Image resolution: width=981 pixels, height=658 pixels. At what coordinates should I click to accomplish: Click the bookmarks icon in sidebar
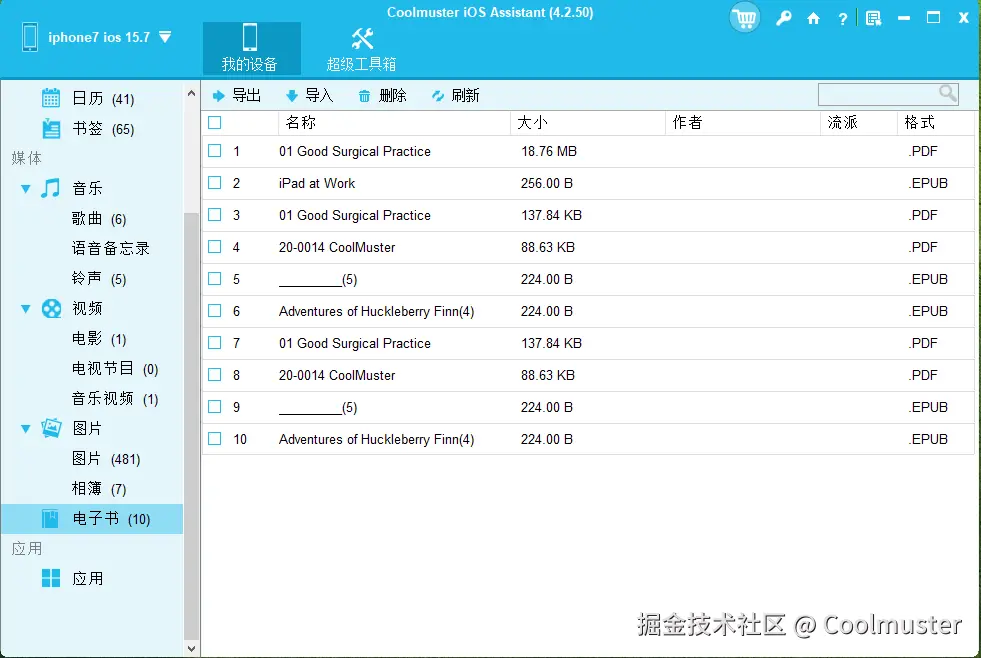point(51,128)
